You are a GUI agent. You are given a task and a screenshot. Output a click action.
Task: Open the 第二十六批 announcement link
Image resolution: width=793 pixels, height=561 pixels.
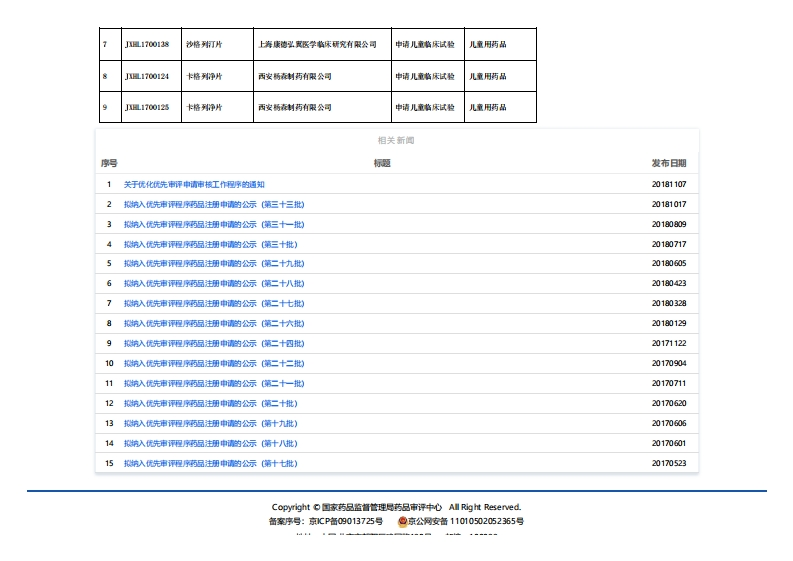(x=213, y=324)
